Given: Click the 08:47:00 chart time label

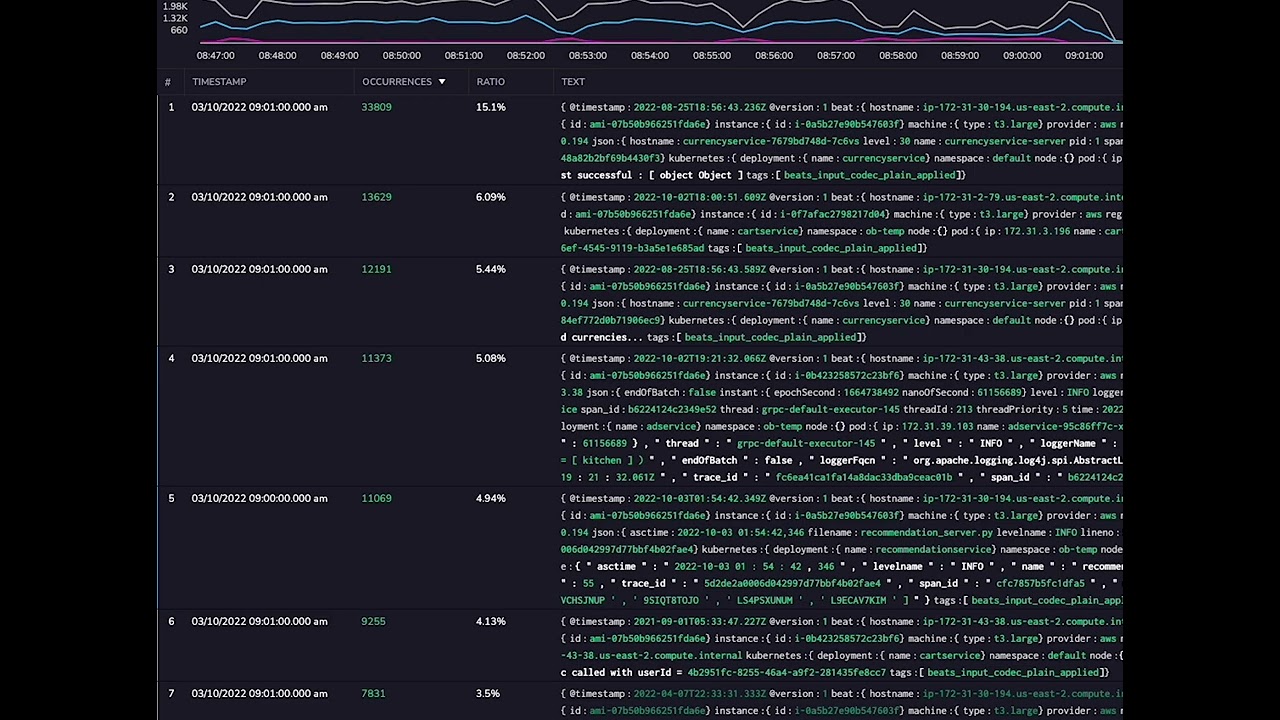Looking at the screenshot, I should [215, 56].
